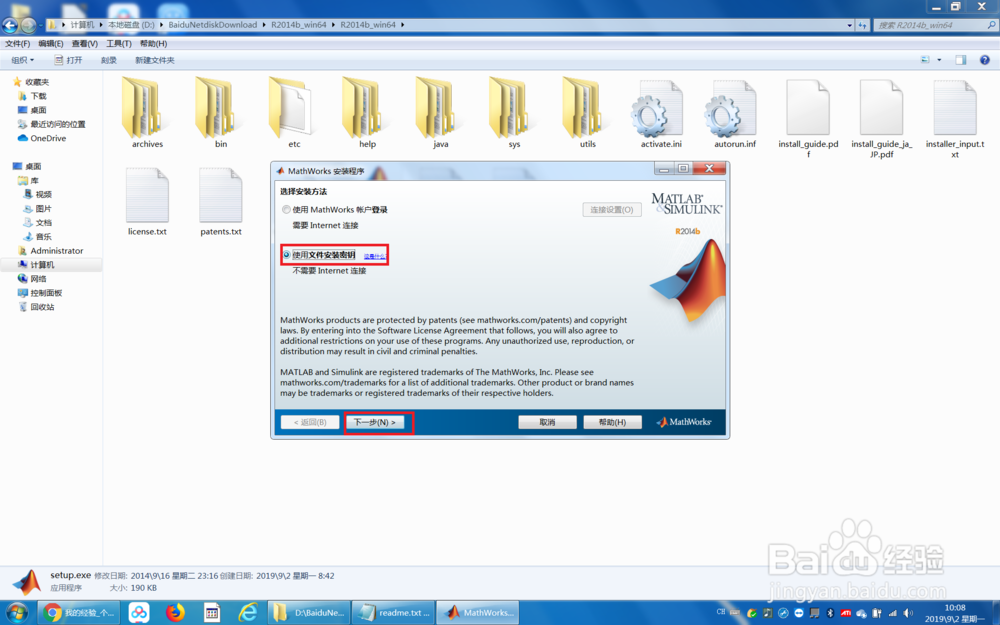Select the license.txt file
The image size is (1000, 625).
pos(147,202)
